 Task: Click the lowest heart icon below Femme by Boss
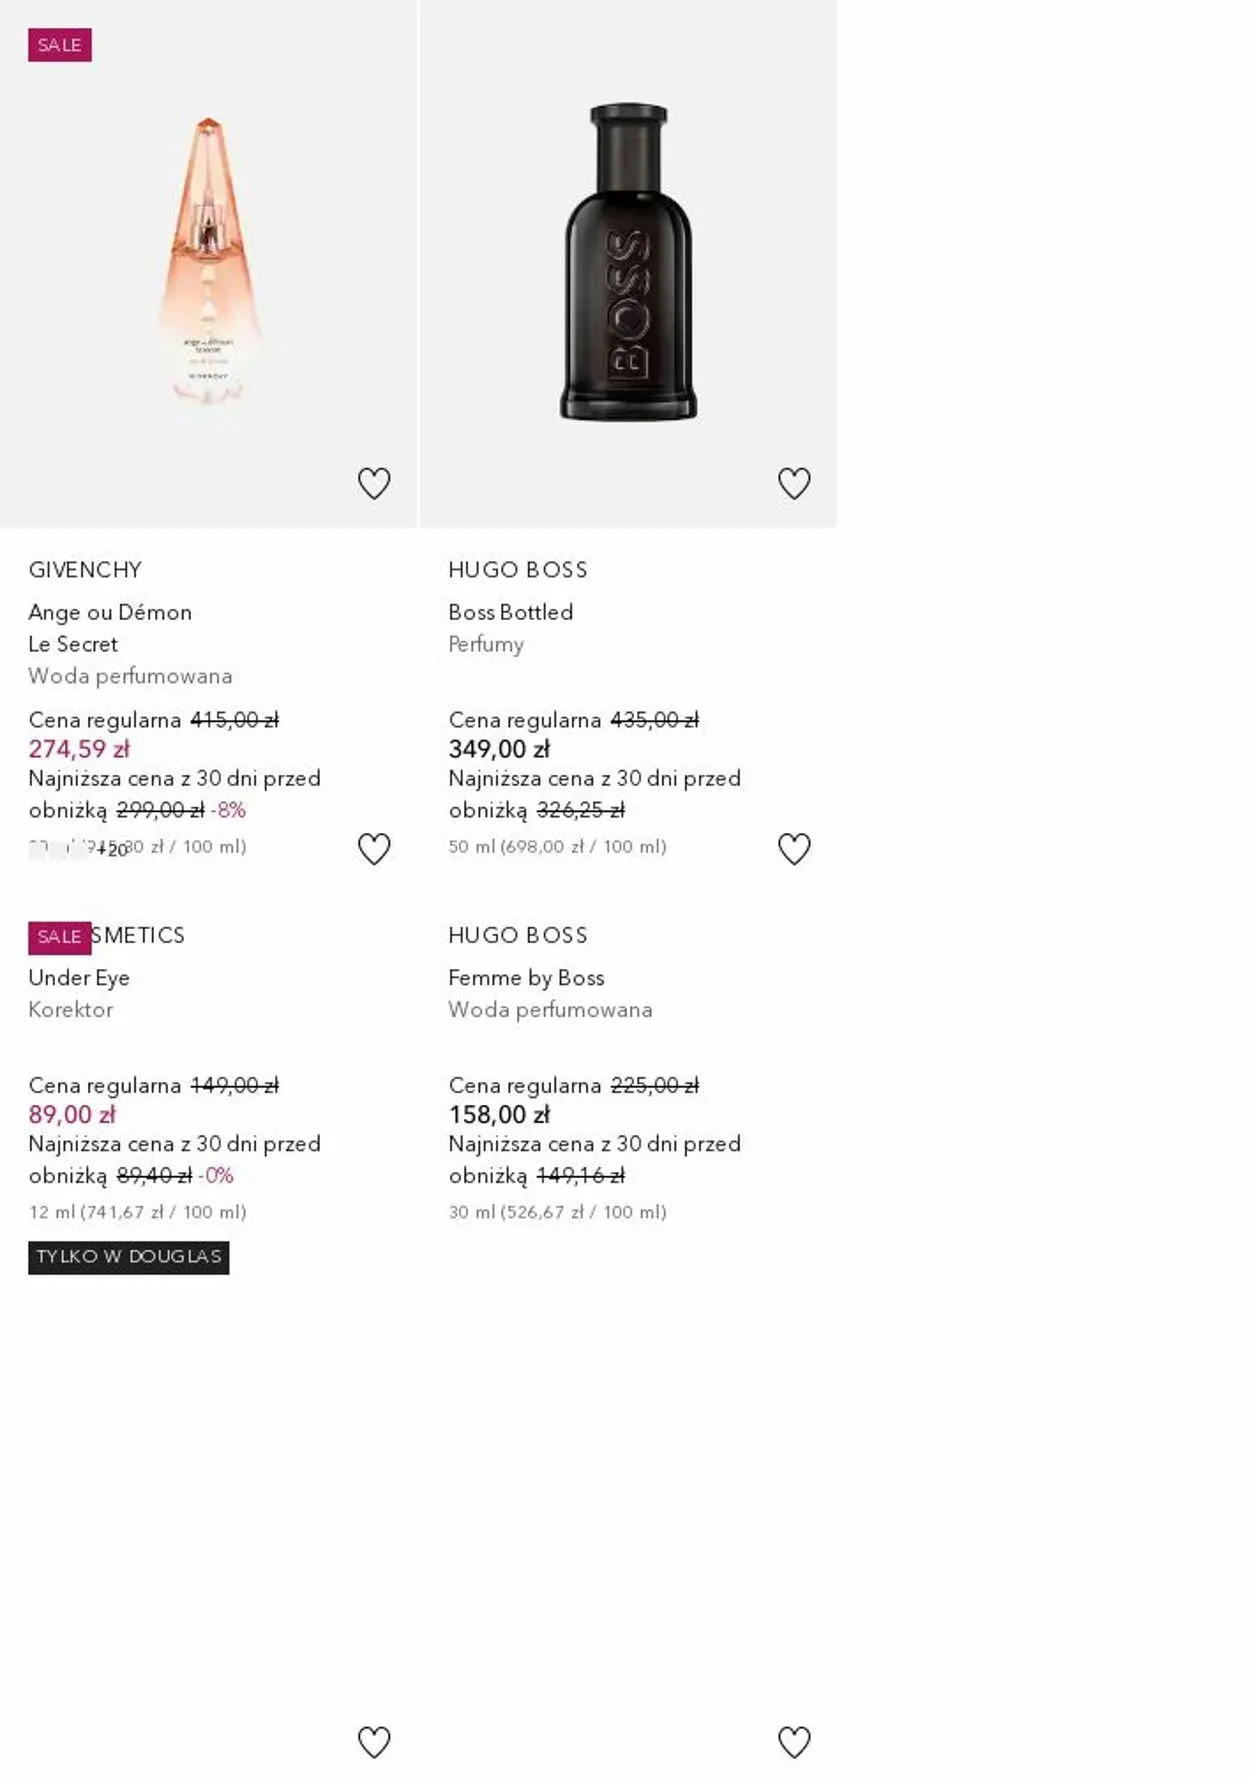pos(794,1742)
